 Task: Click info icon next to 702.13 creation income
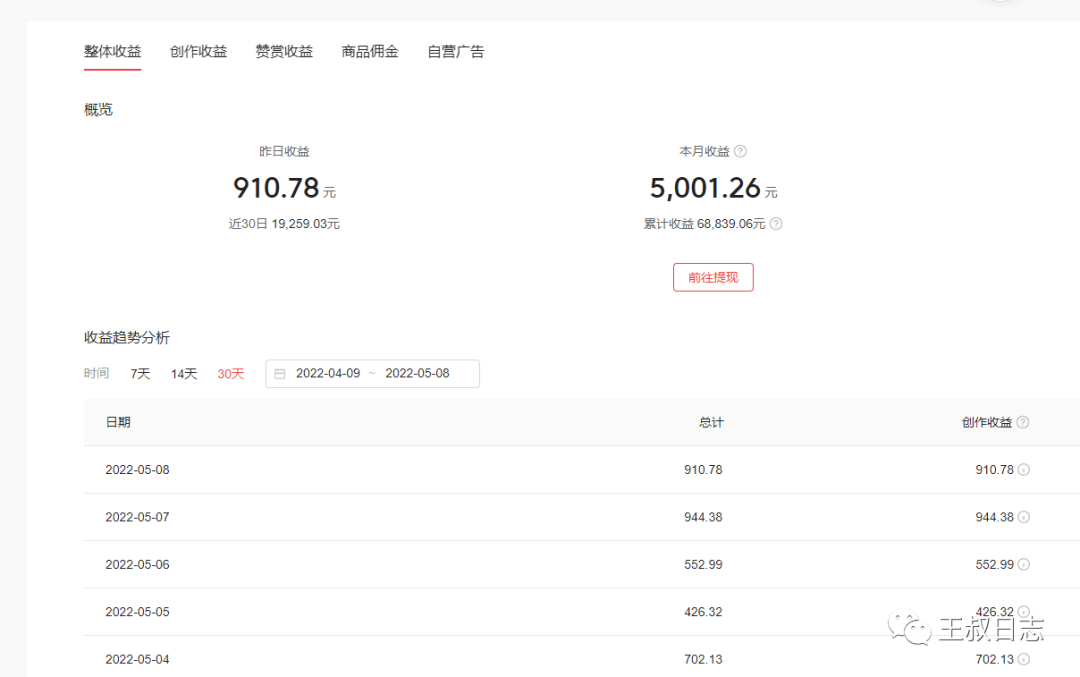(1024, 660)
